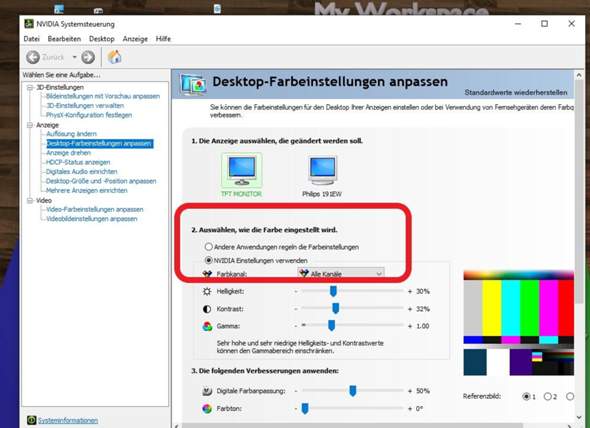This screenshot has height=428, width=590.
Task: Choose Referenzbild option 1
Action: coord(526,396)
